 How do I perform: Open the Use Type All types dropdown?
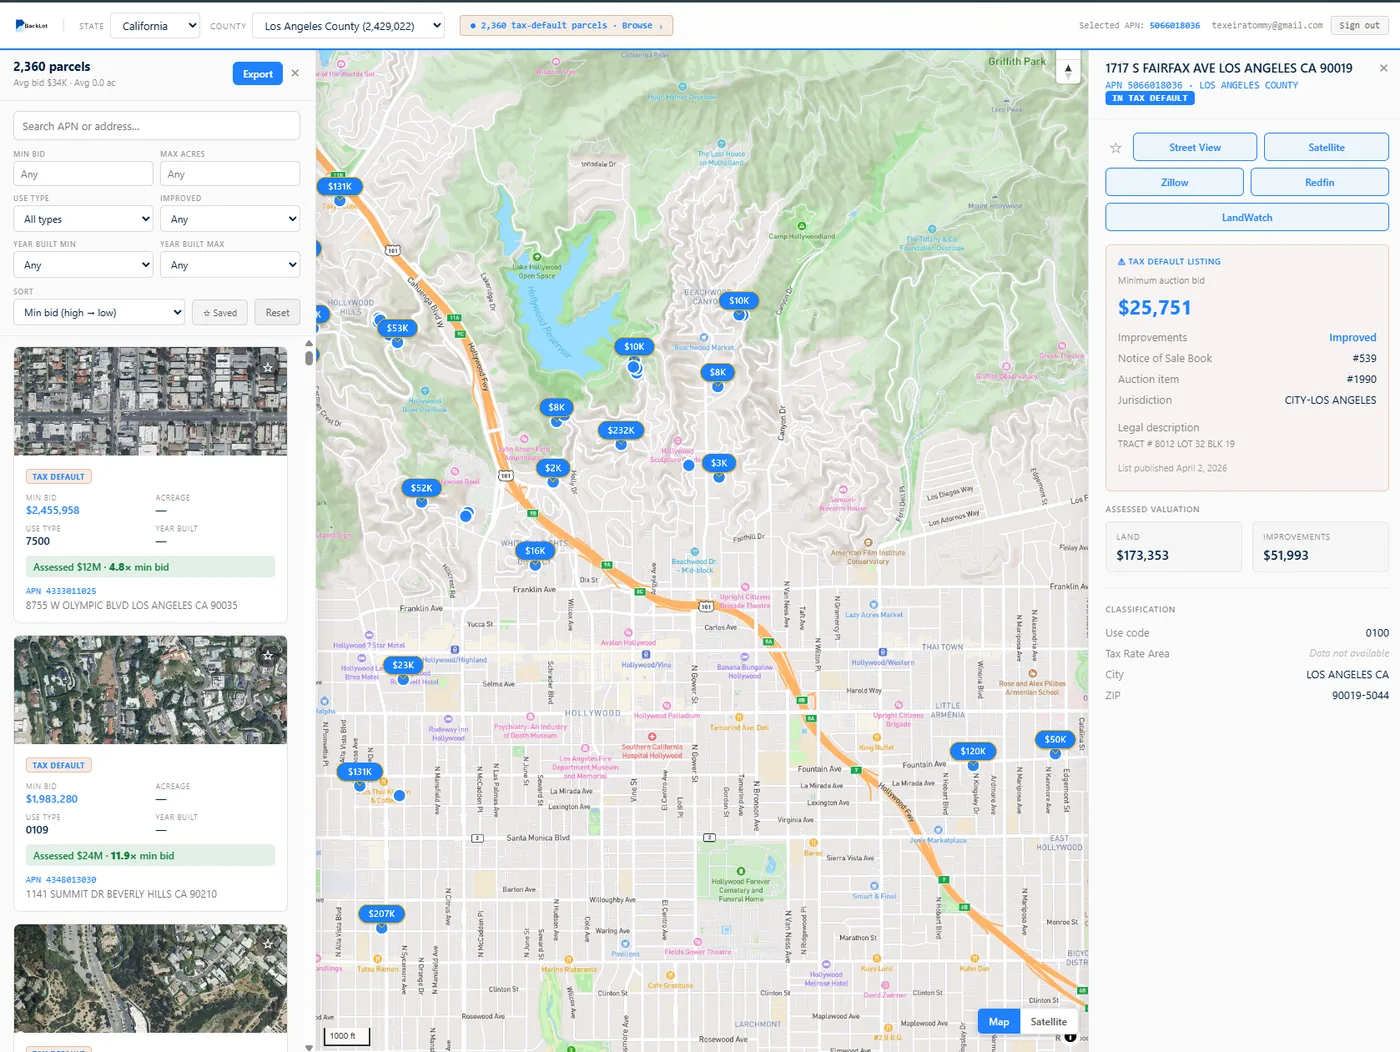point(83,219)
